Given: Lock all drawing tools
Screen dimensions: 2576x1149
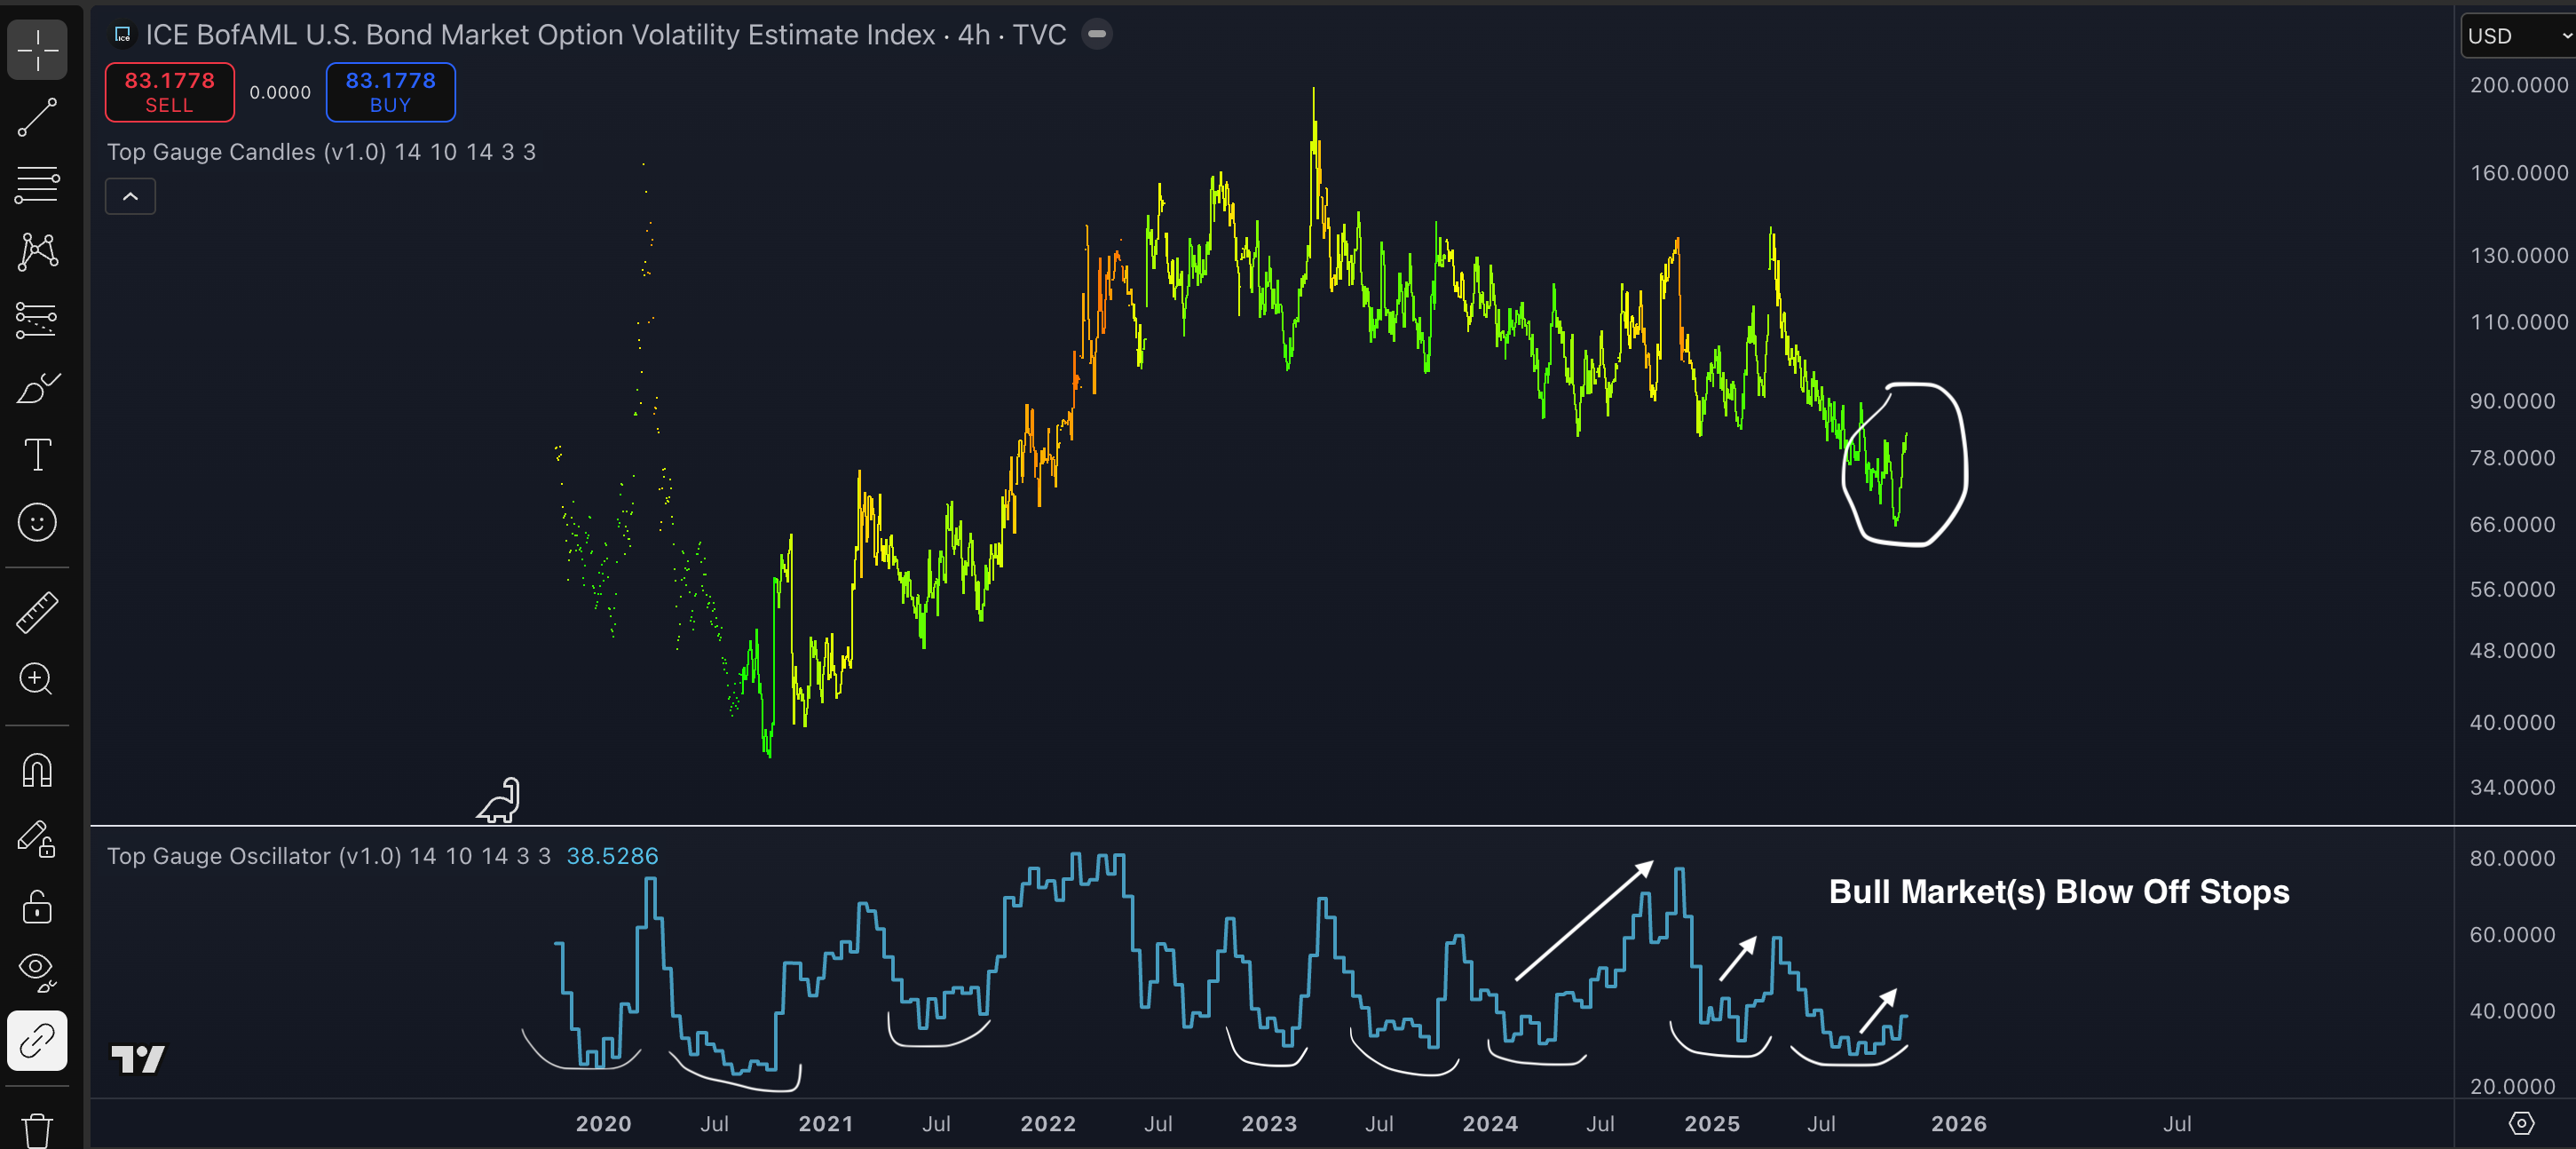Looking at the screenshot, I should pyautogui.click(x=37, y=906).
